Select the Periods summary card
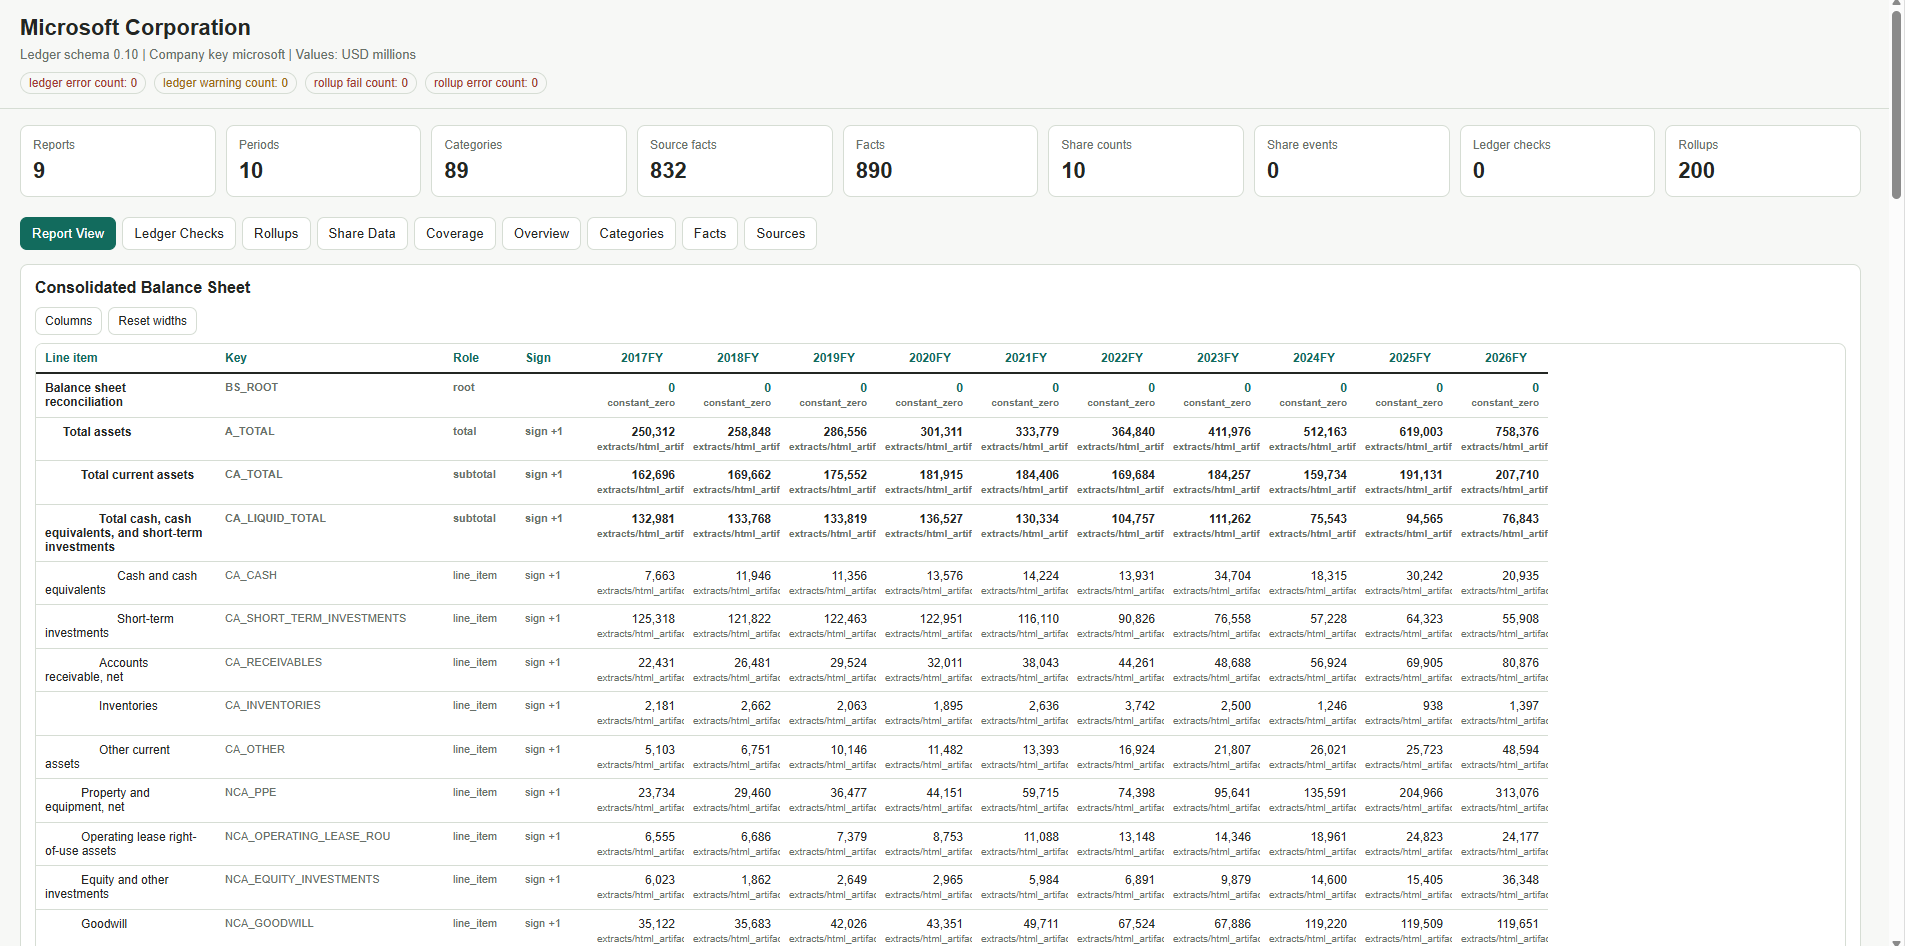1906x946 pixels. (323, 161)
